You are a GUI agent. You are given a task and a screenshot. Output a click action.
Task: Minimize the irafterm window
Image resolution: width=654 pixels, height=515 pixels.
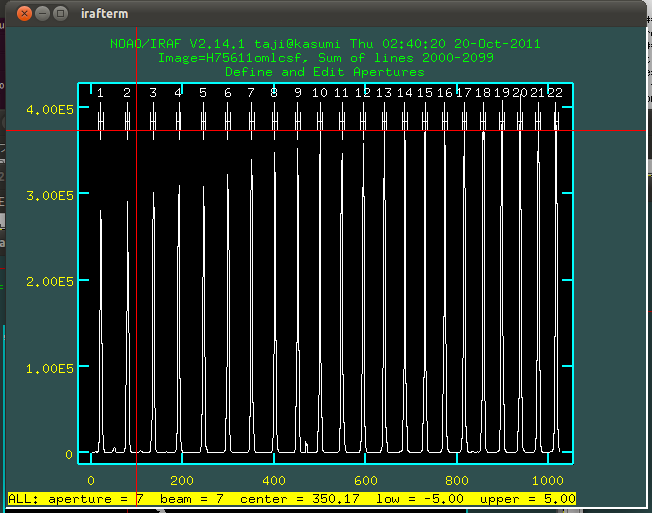pos(44,14)
